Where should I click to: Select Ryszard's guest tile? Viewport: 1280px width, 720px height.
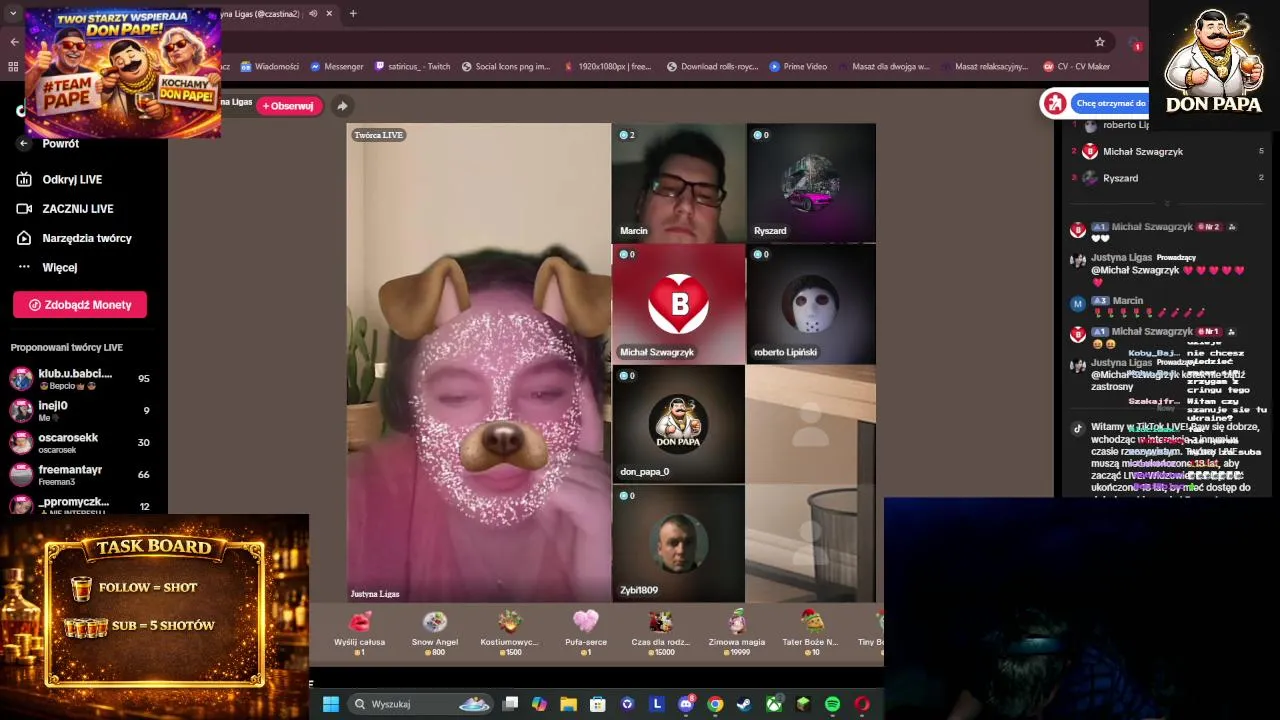(810, 183)
